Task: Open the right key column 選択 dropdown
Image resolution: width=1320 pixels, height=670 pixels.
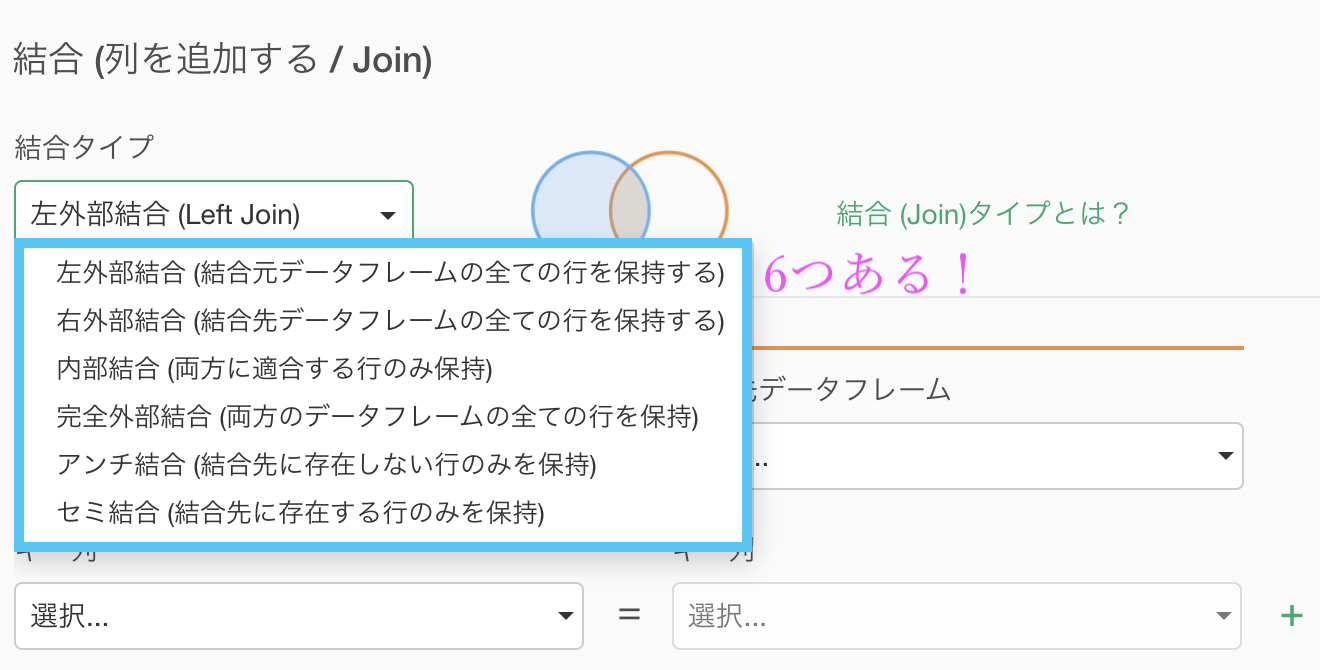Action: coord(957,616)
